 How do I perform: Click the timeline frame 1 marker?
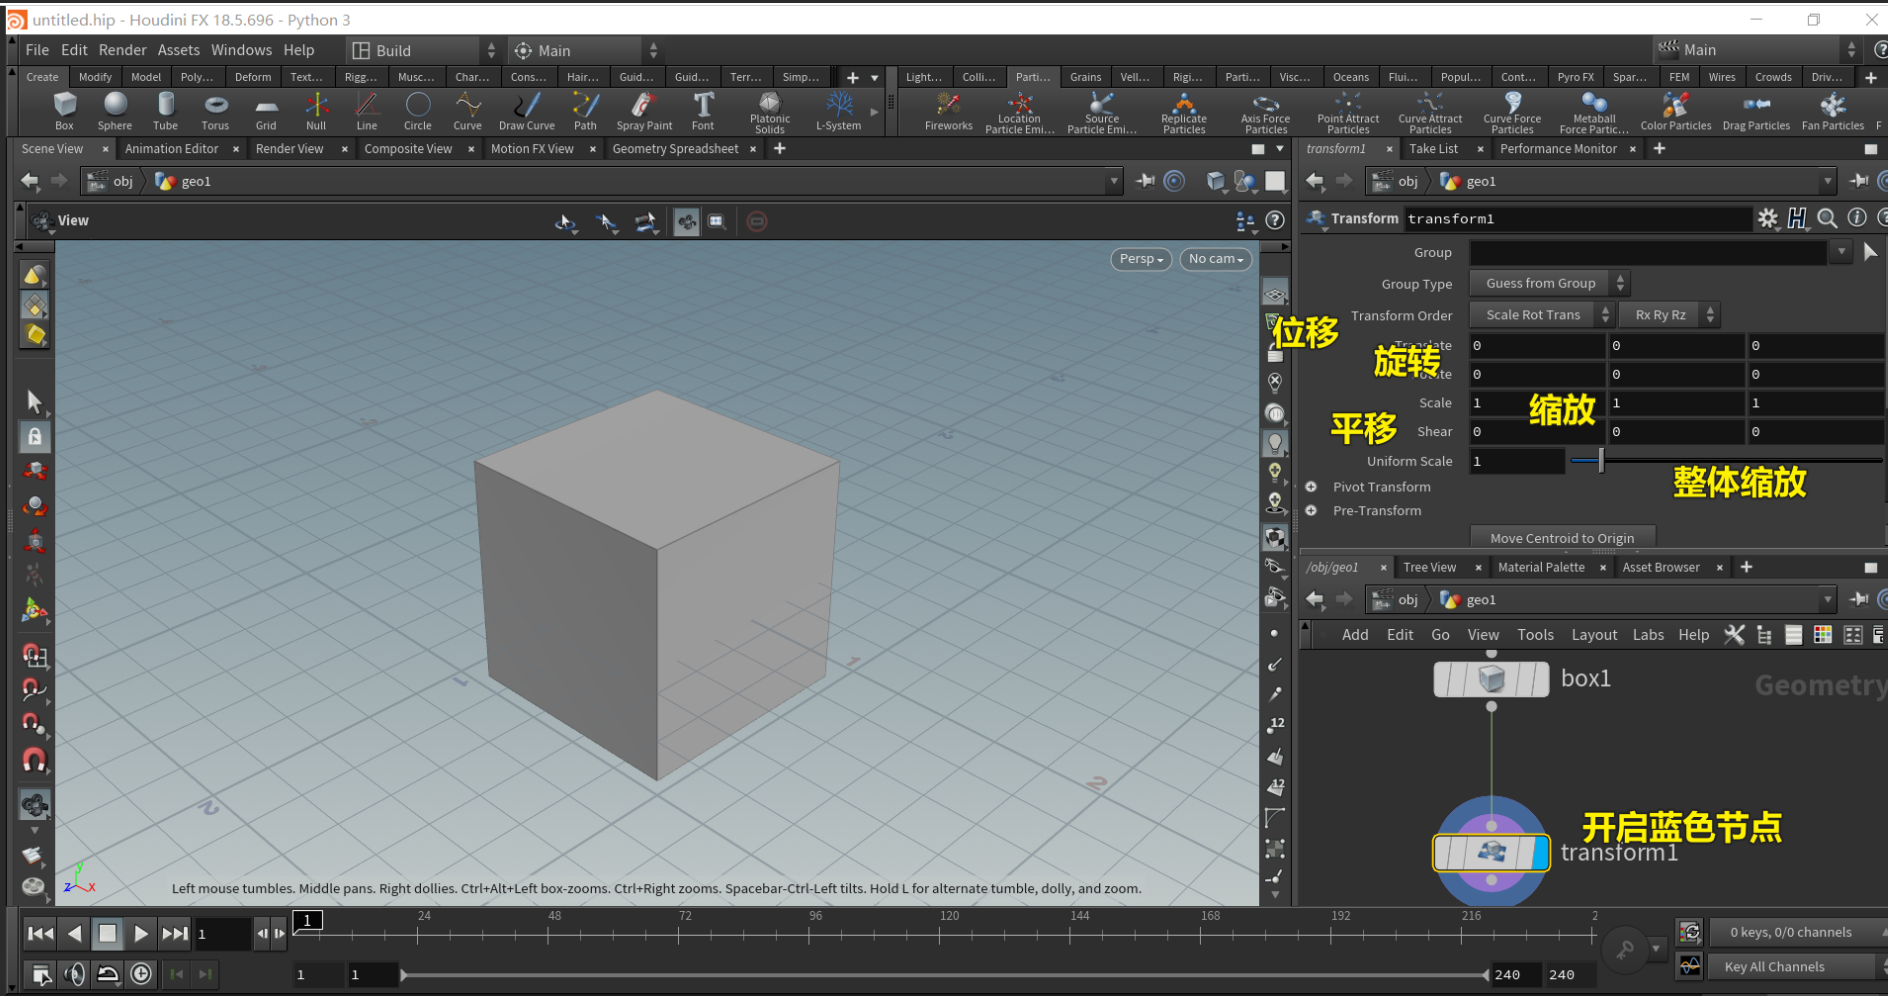(308, 920)
